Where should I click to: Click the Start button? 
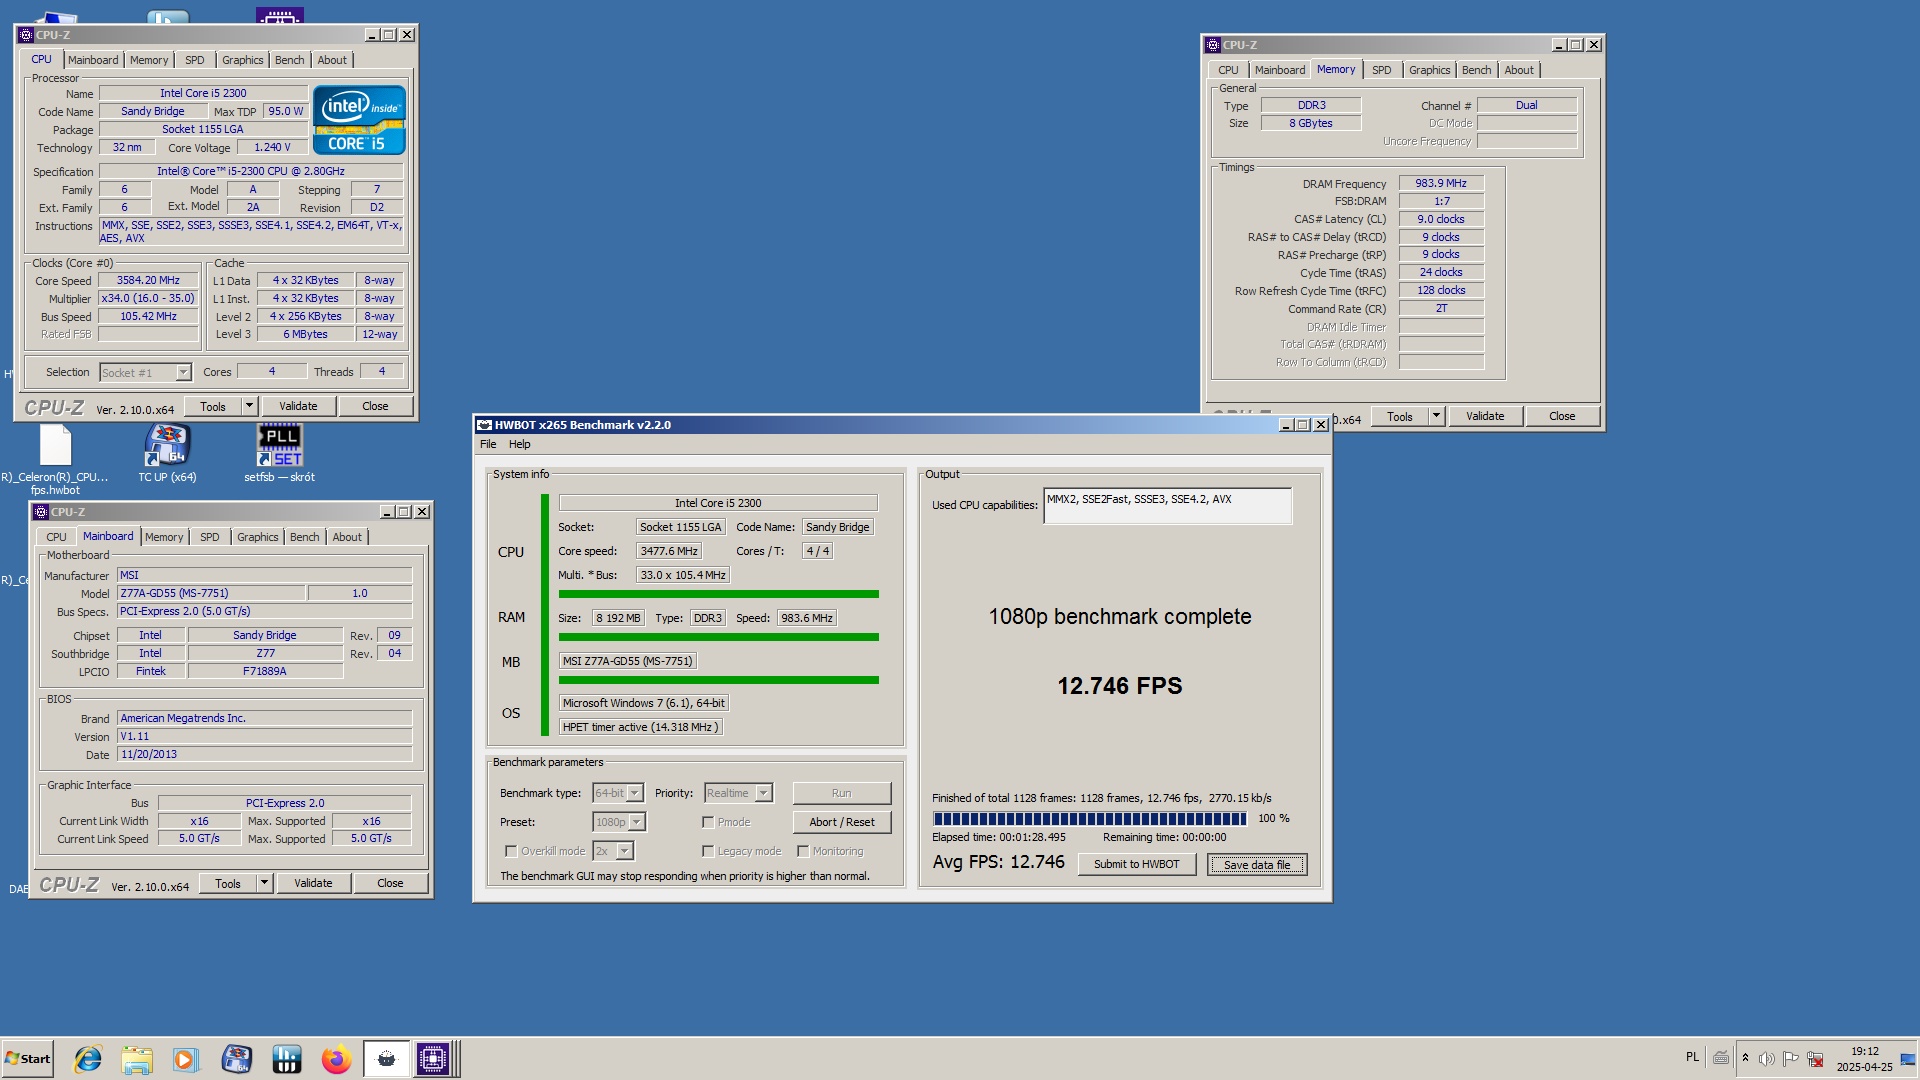click(x=27, y=1059)
